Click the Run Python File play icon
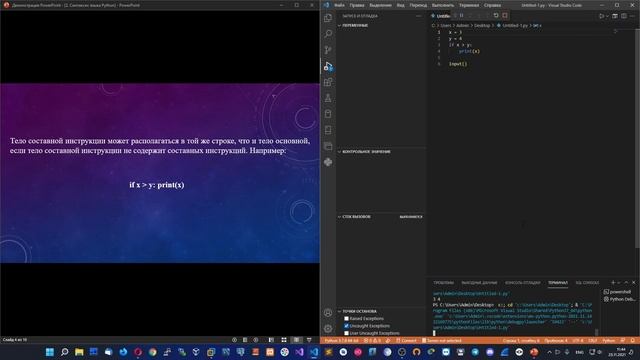Screen dimensions: 640x360 601,16
